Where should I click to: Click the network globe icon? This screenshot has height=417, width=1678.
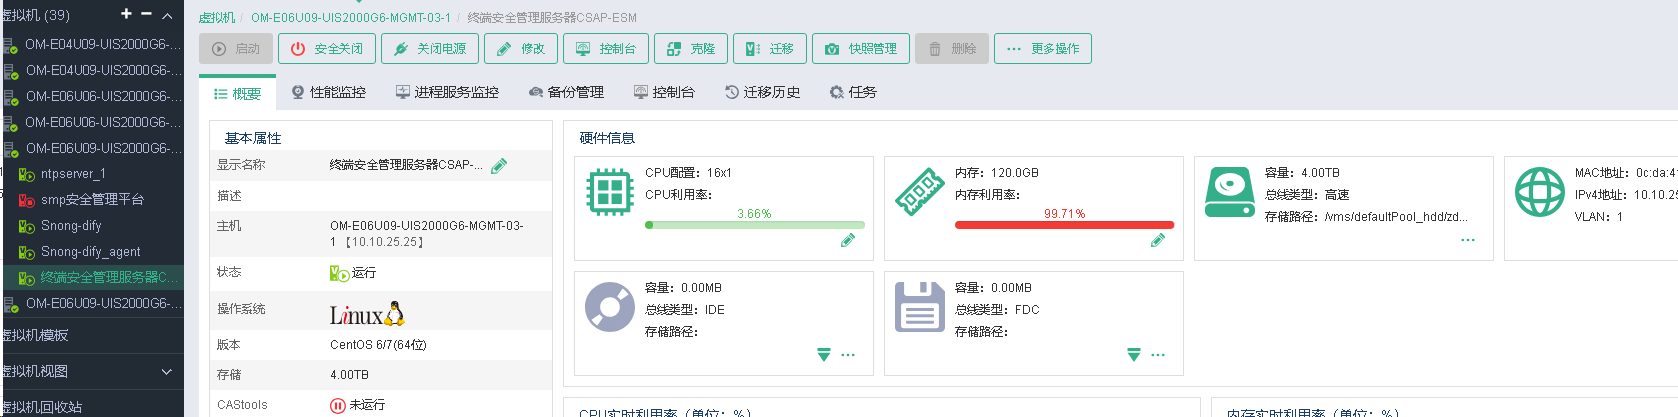(1540, 192)
